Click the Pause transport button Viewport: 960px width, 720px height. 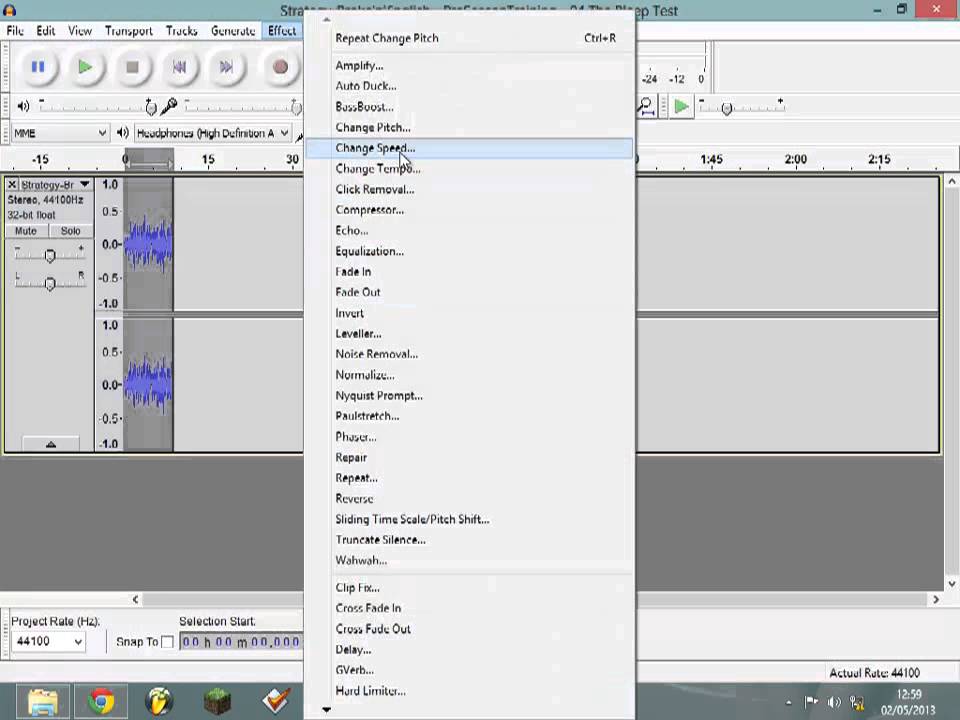click(38, 67)
